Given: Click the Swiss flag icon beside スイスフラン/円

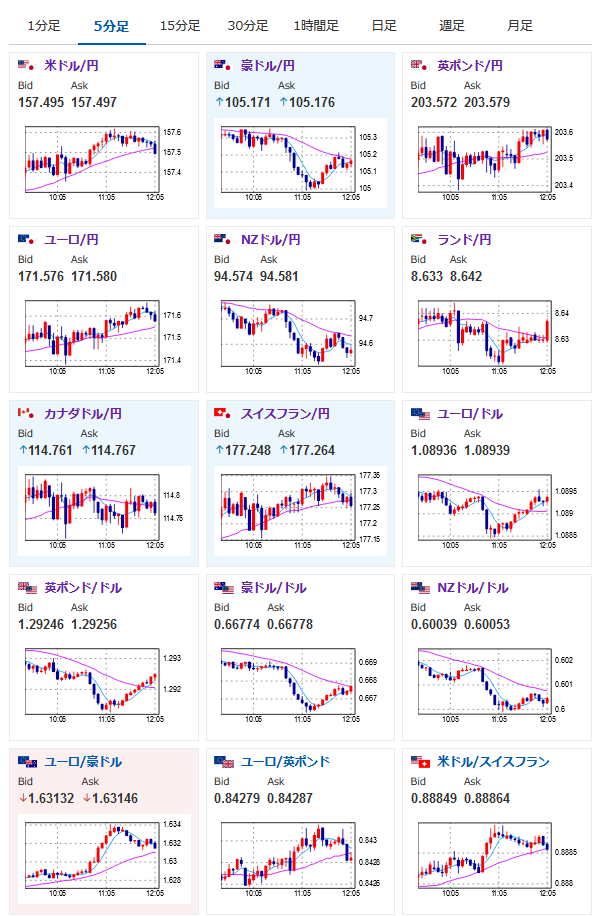Looking at the screenshot, I should 222,414.
